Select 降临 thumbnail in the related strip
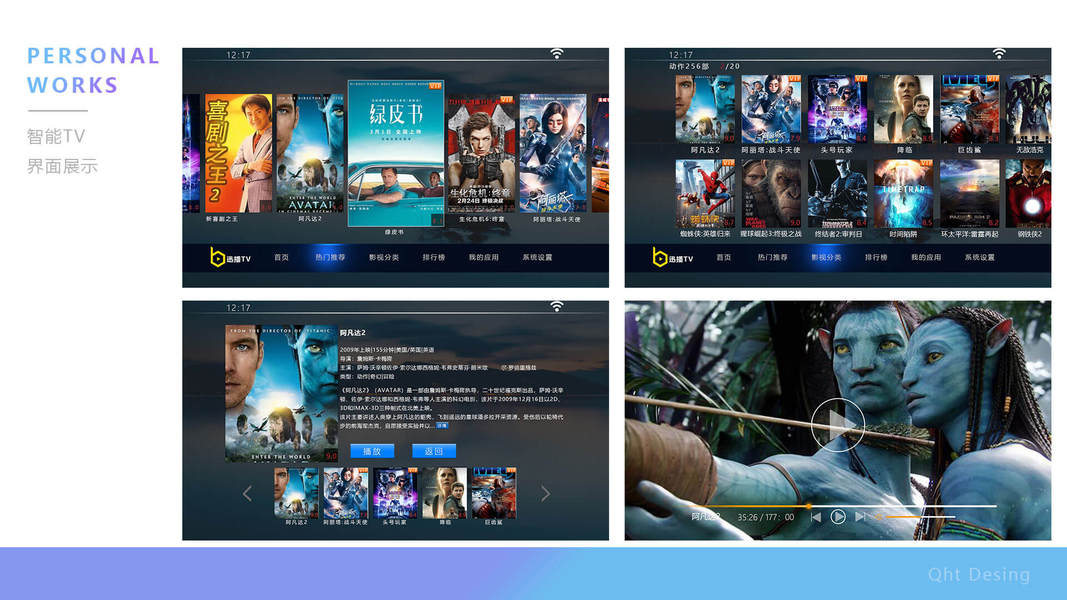 pos(444,493)
